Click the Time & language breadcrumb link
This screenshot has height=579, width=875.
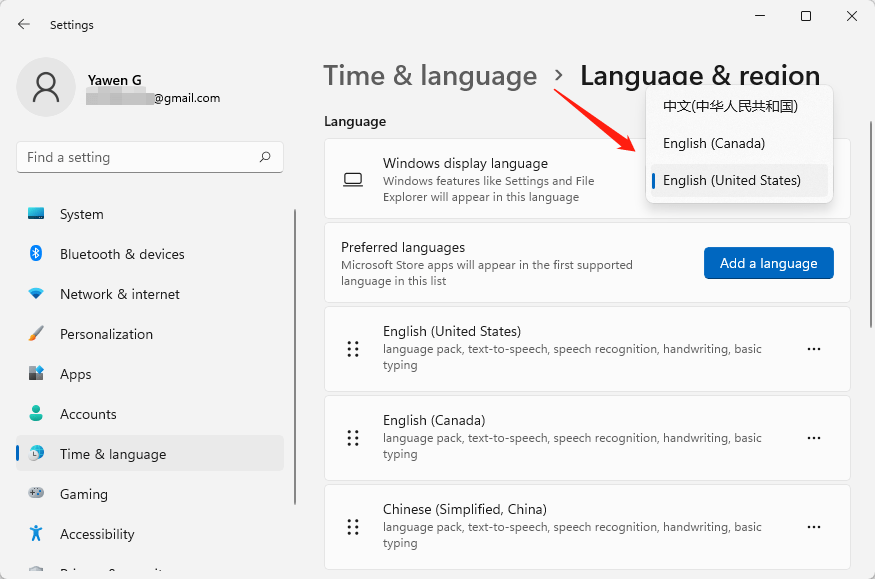coord(430,75)
